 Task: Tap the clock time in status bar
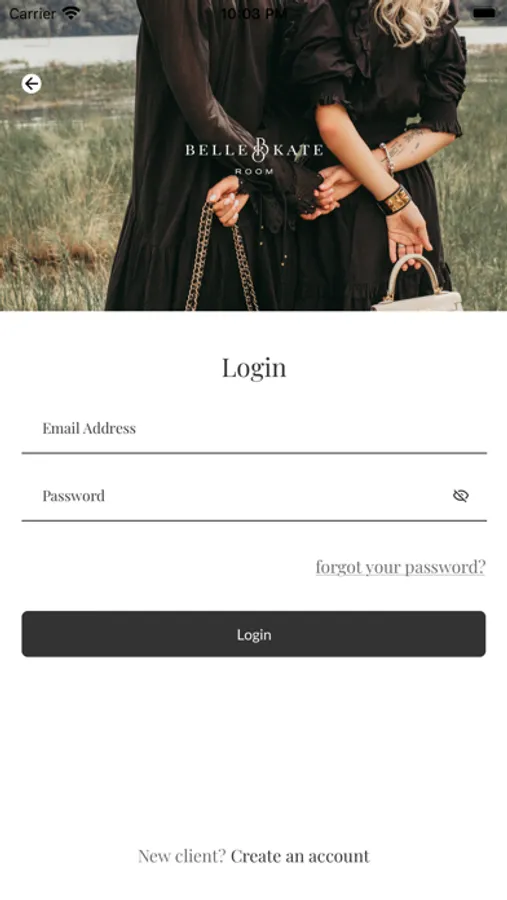[253, 13]
